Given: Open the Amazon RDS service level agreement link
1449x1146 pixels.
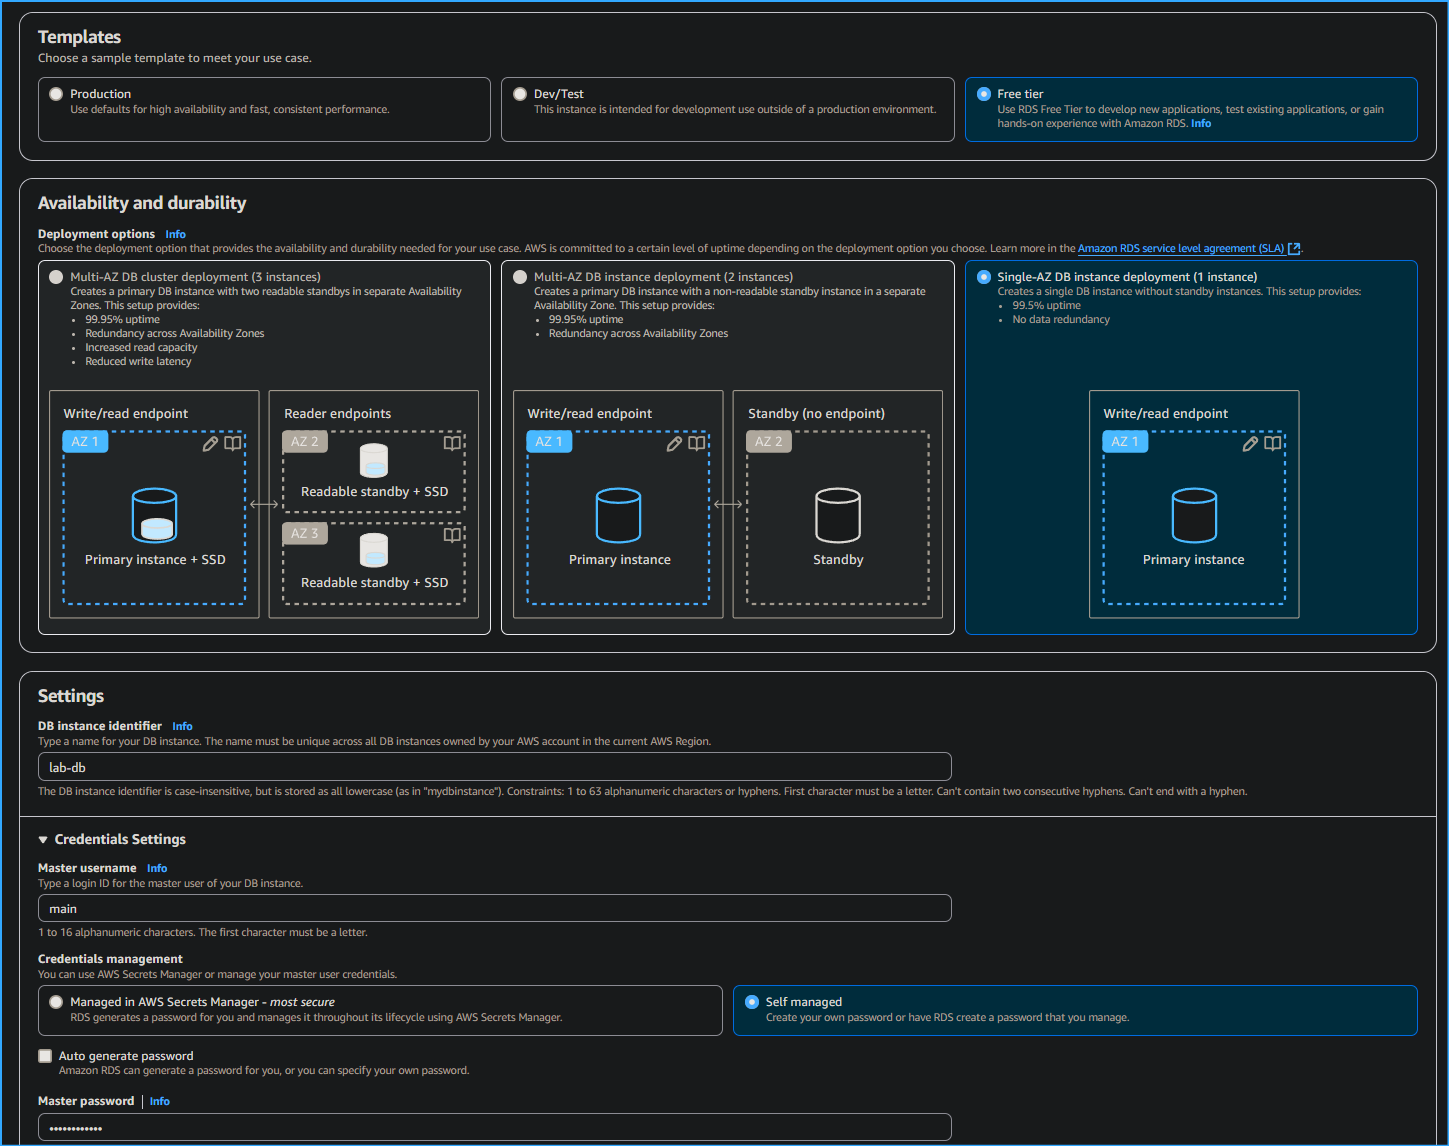Looking at the screenshot, I should (x=1180, y=247).
